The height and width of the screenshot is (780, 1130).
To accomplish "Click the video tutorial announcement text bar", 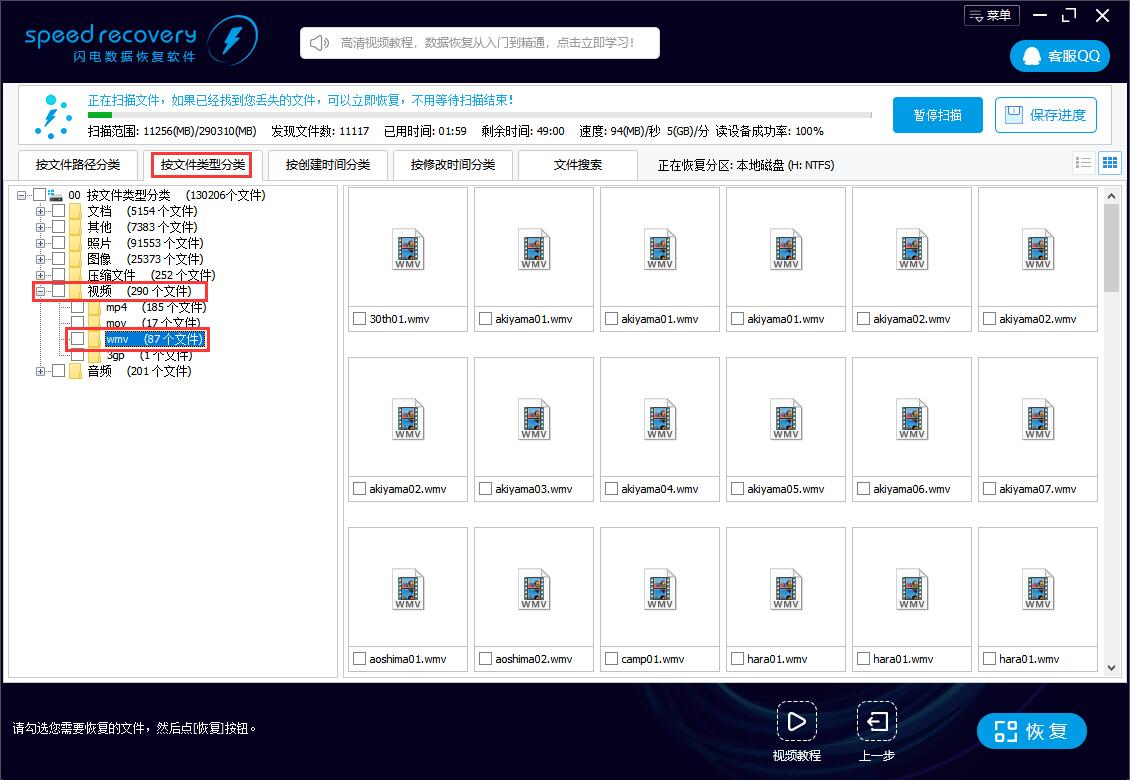I will pos(480,43).
